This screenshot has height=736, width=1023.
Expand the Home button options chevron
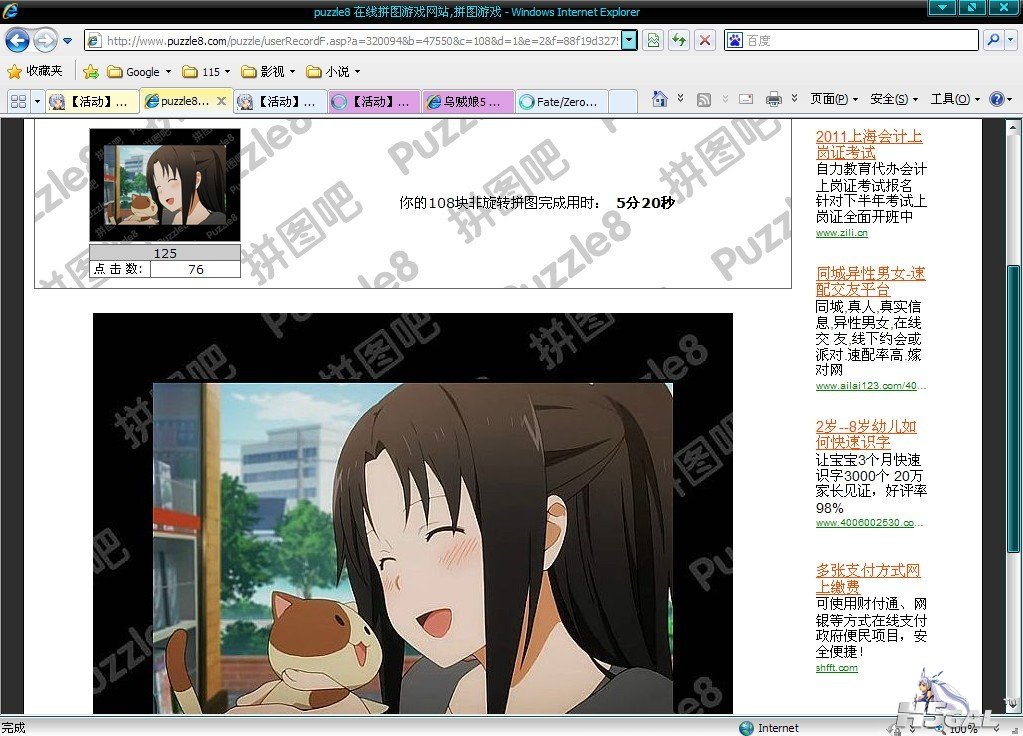[680, 99]
